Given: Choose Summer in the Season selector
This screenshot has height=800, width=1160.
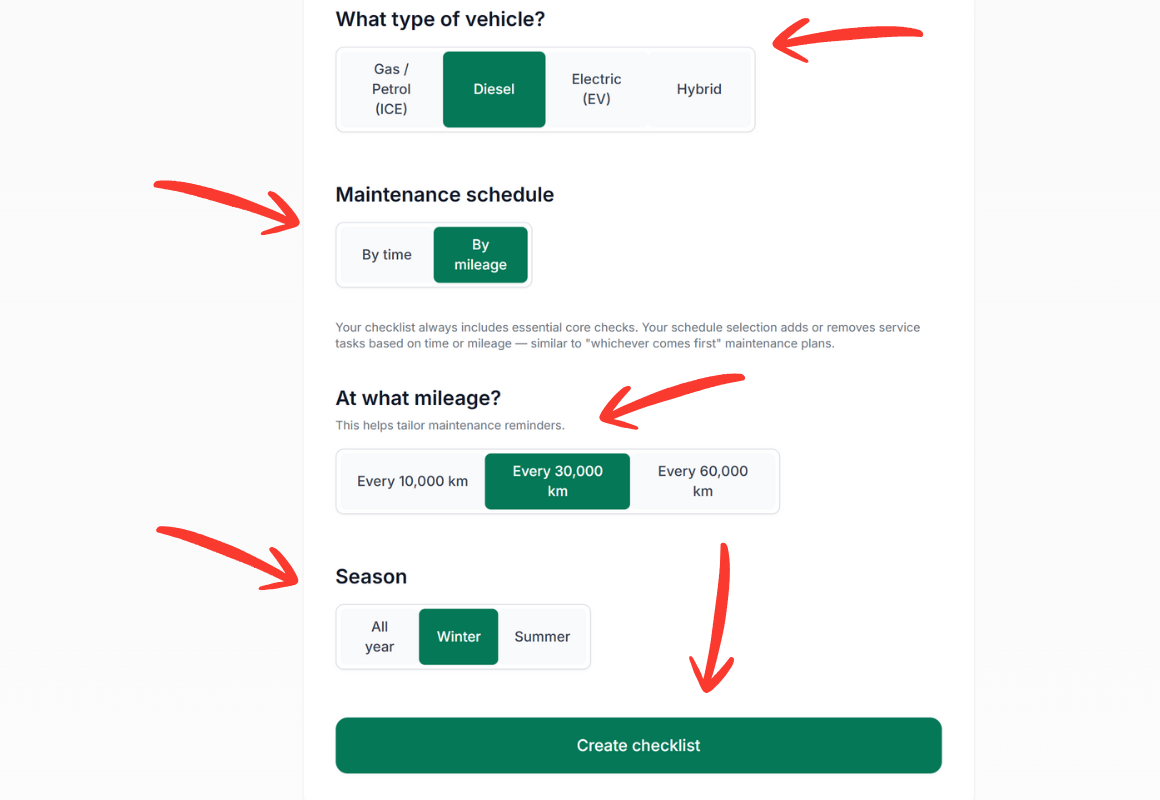Looking at the screenshot, I should (542, 636).
